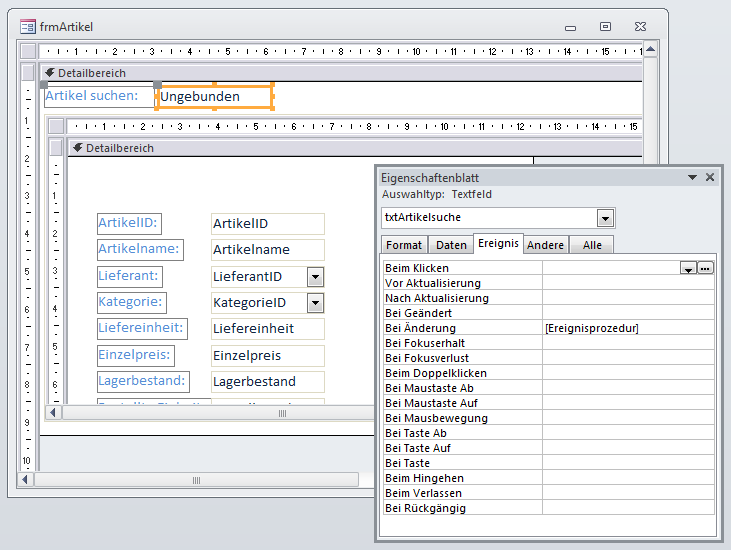731x550 pixels.
Task: Click the form selector square at ruler corner
Action: tap(29, 51)
